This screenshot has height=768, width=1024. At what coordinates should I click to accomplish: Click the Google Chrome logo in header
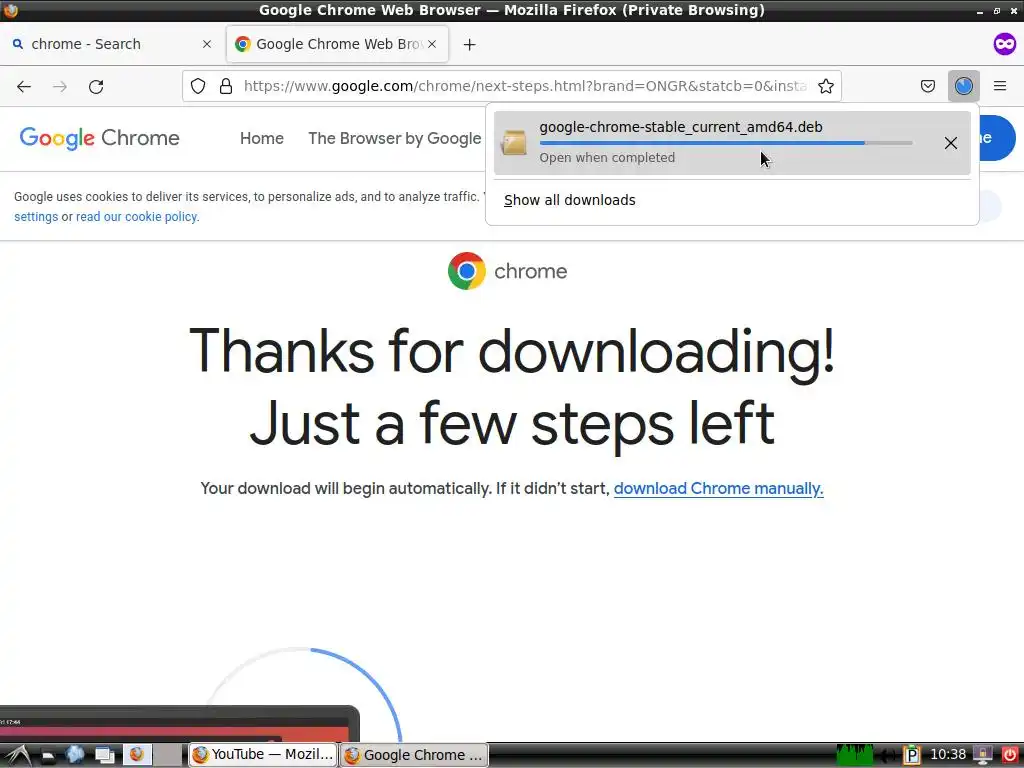99,138
